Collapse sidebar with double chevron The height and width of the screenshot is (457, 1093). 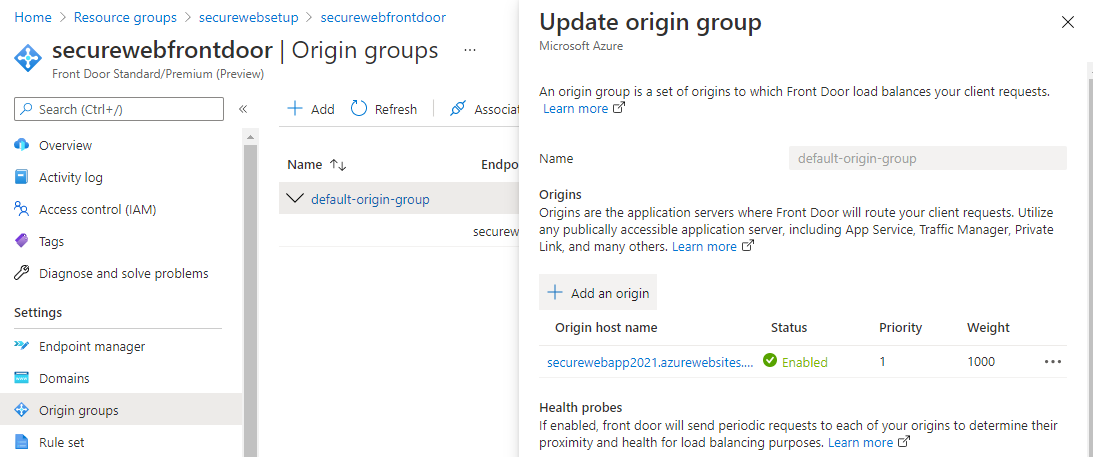click(x=243, y=109)
